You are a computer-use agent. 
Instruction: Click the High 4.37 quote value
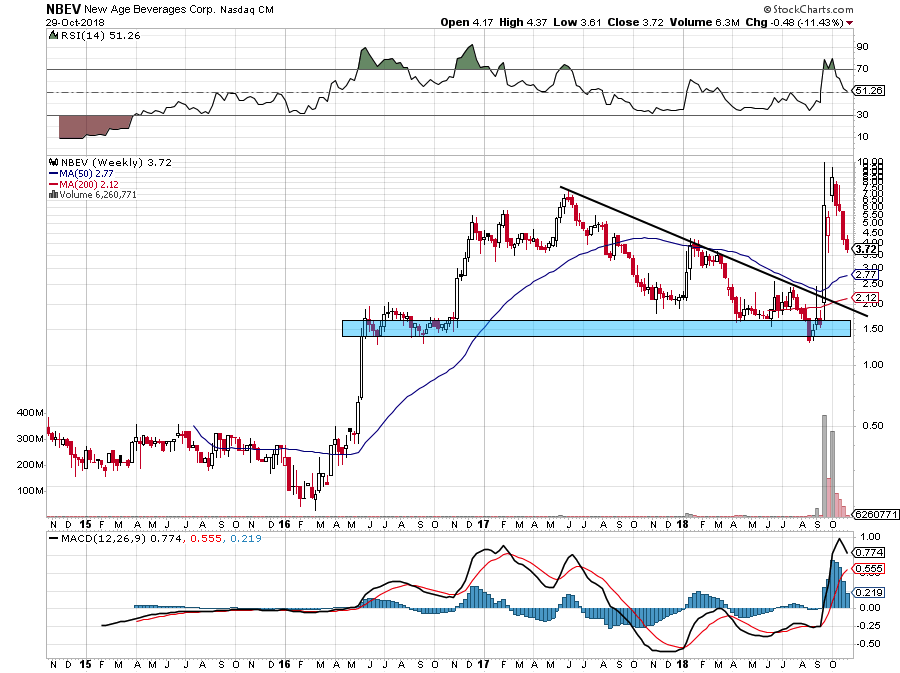pos(523,22)
